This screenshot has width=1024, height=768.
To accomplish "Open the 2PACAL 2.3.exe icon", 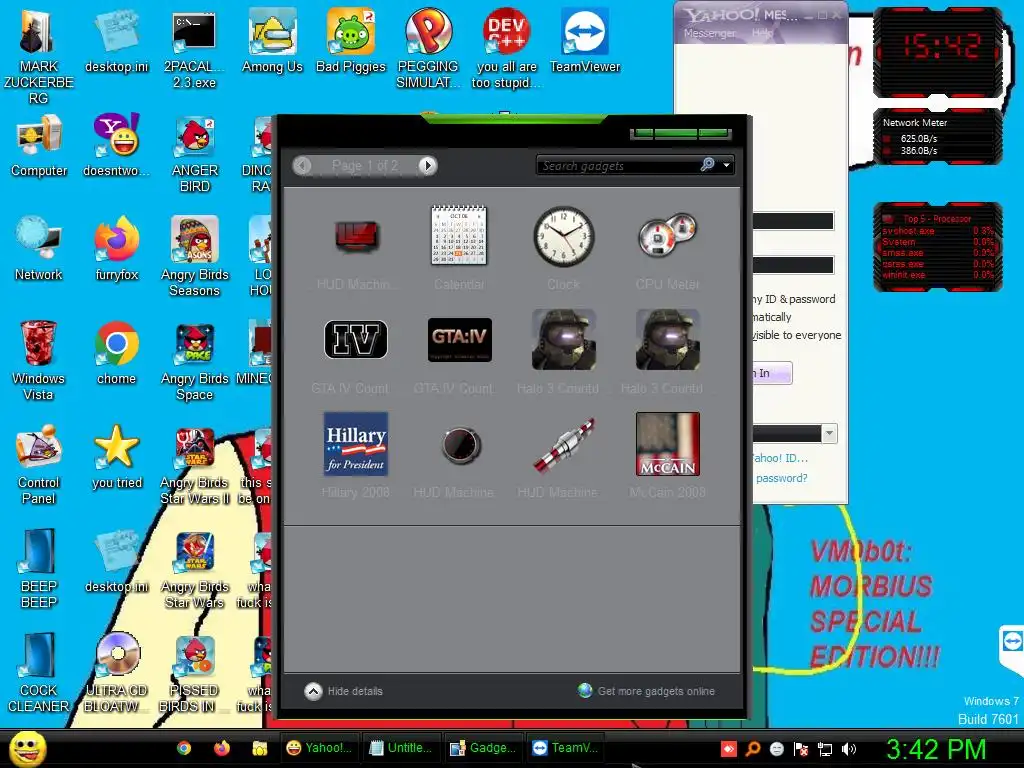I will 194,49.
